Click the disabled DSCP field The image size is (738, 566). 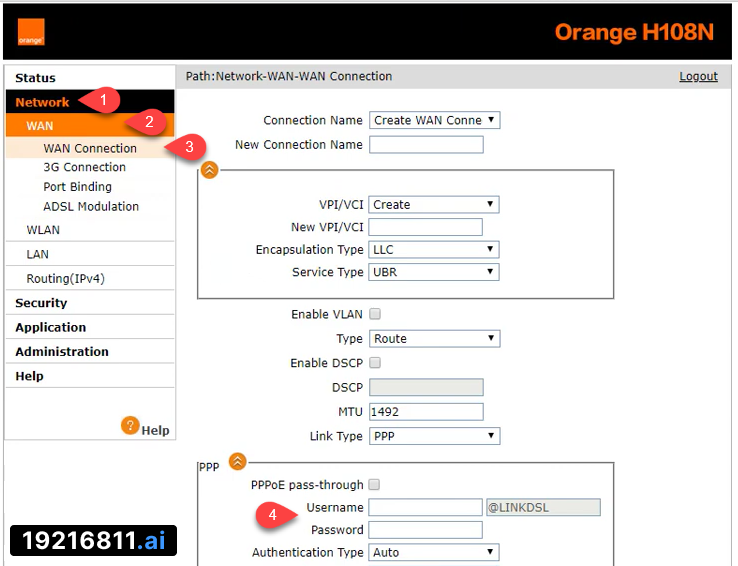coord(426,387)
